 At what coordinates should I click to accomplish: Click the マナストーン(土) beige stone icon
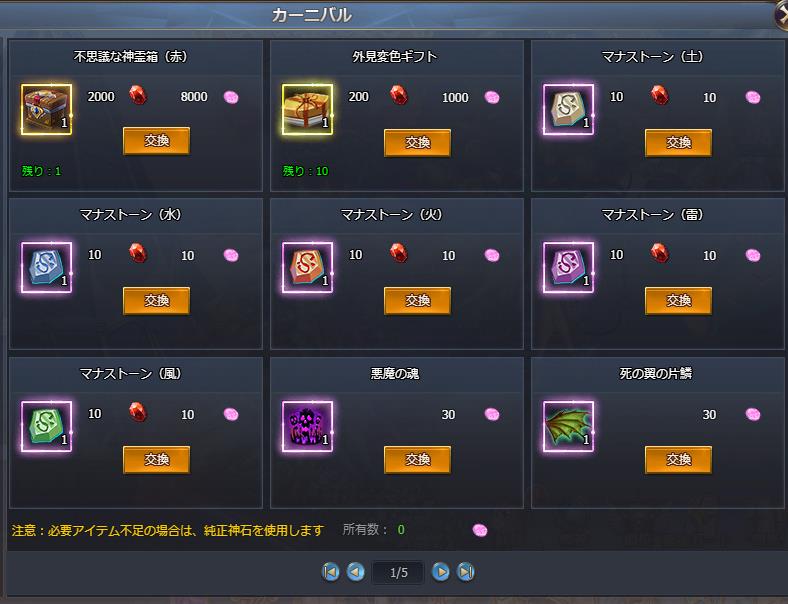(x=568, y=110)
